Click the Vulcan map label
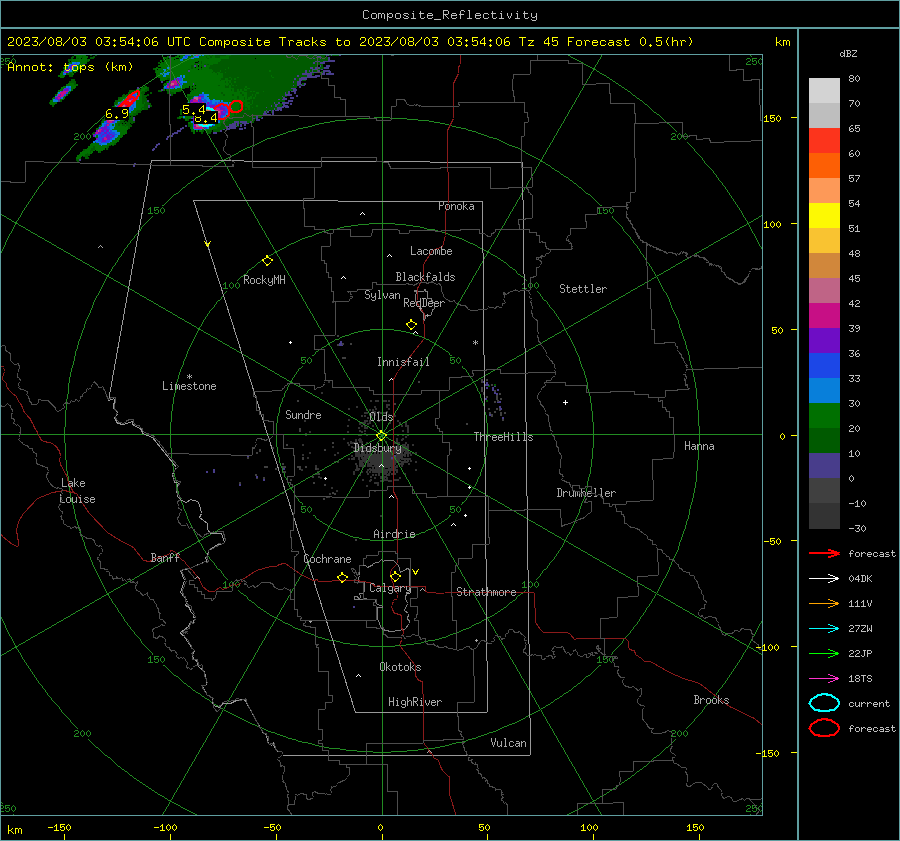 [509, 743]
